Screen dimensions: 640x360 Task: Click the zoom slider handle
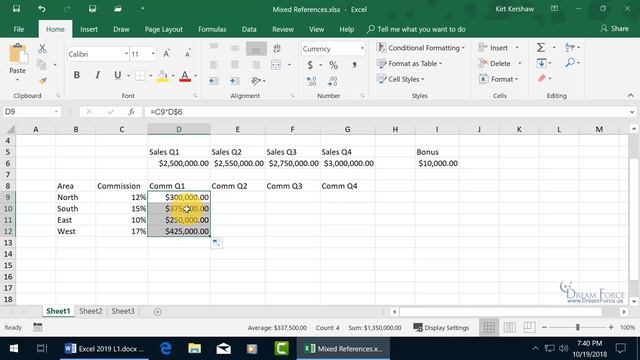tap(578, 327)
